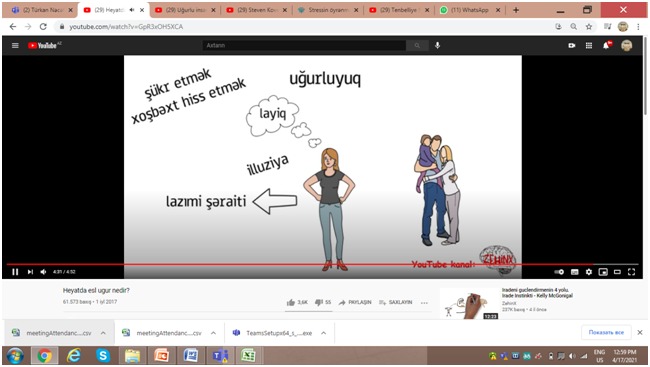Mute the video volume

click(x=43, y=272)
